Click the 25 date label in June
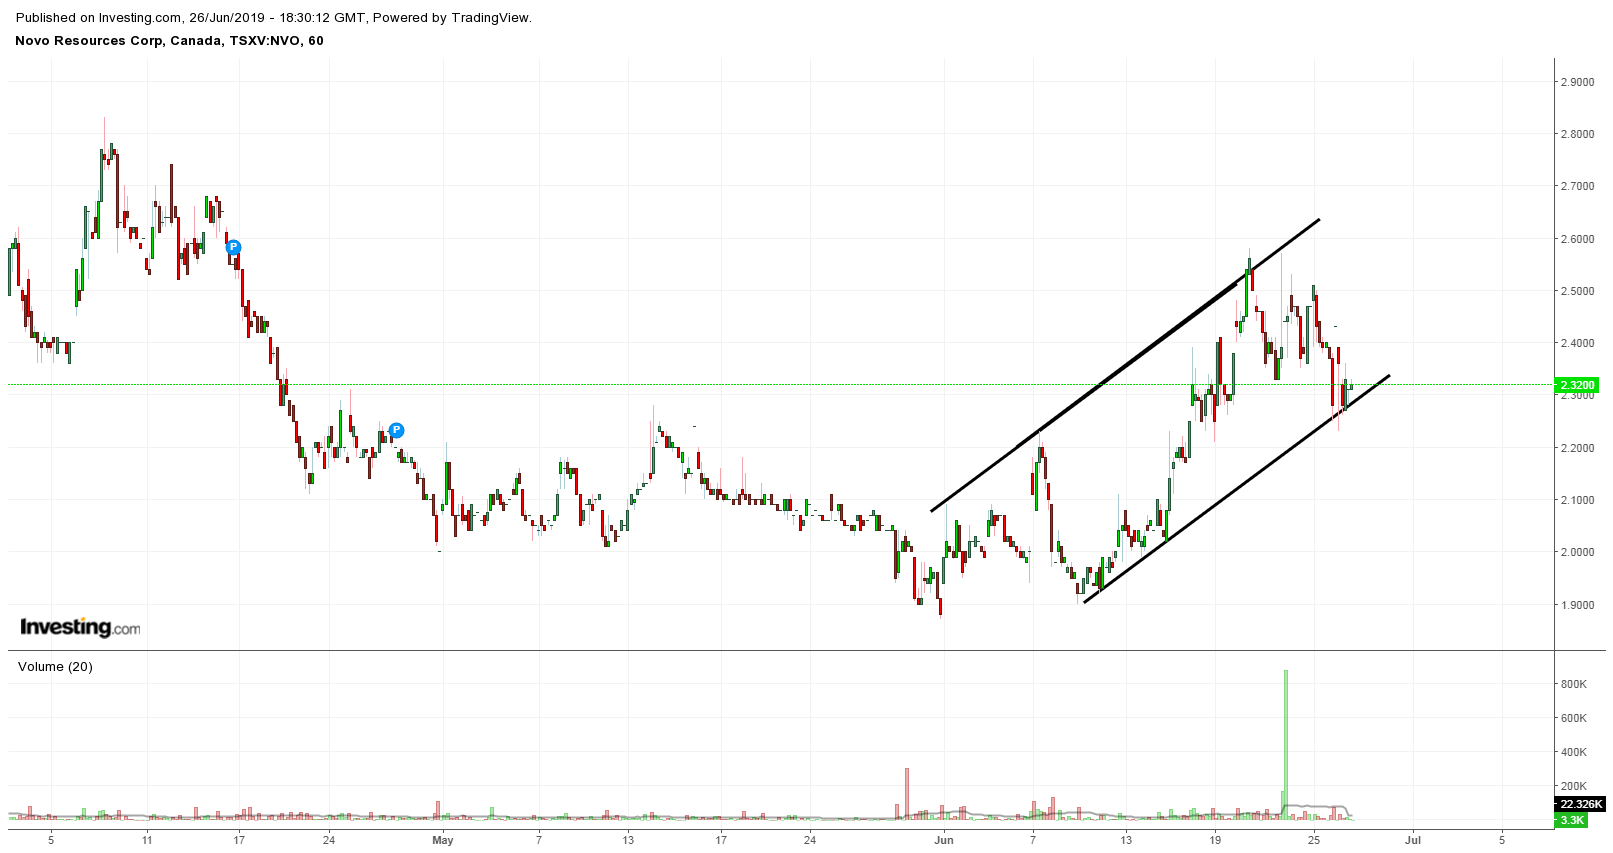This screenshot has height=853, width=1613. 1314,840
